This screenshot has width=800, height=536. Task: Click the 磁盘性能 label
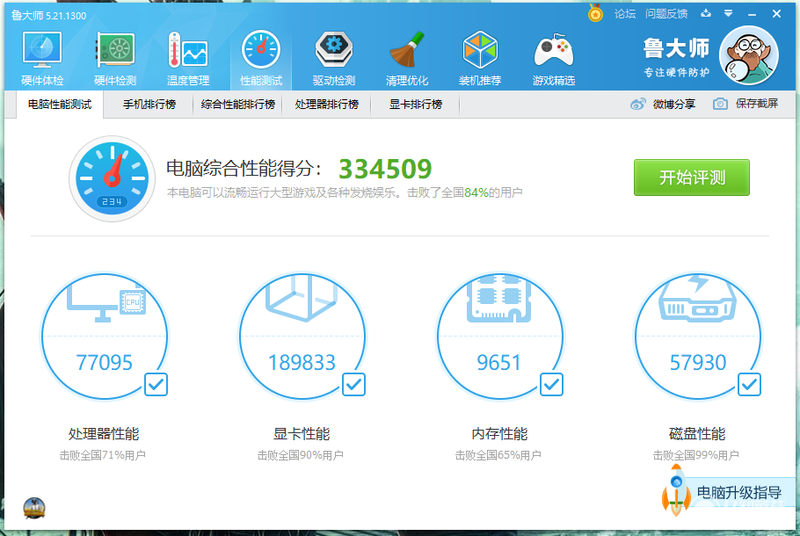[697, 434]
